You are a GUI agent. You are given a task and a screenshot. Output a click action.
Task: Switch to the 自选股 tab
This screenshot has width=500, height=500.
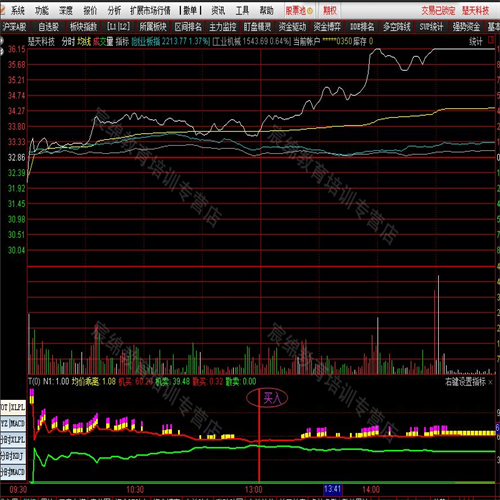(x=48, y=26)
